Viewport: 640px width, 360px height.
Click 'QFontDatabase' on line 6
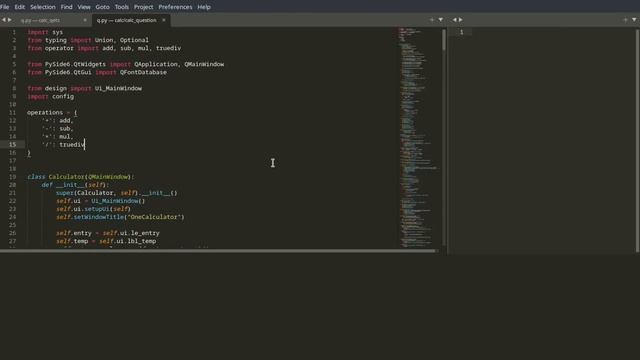click(x=143, y=72)
